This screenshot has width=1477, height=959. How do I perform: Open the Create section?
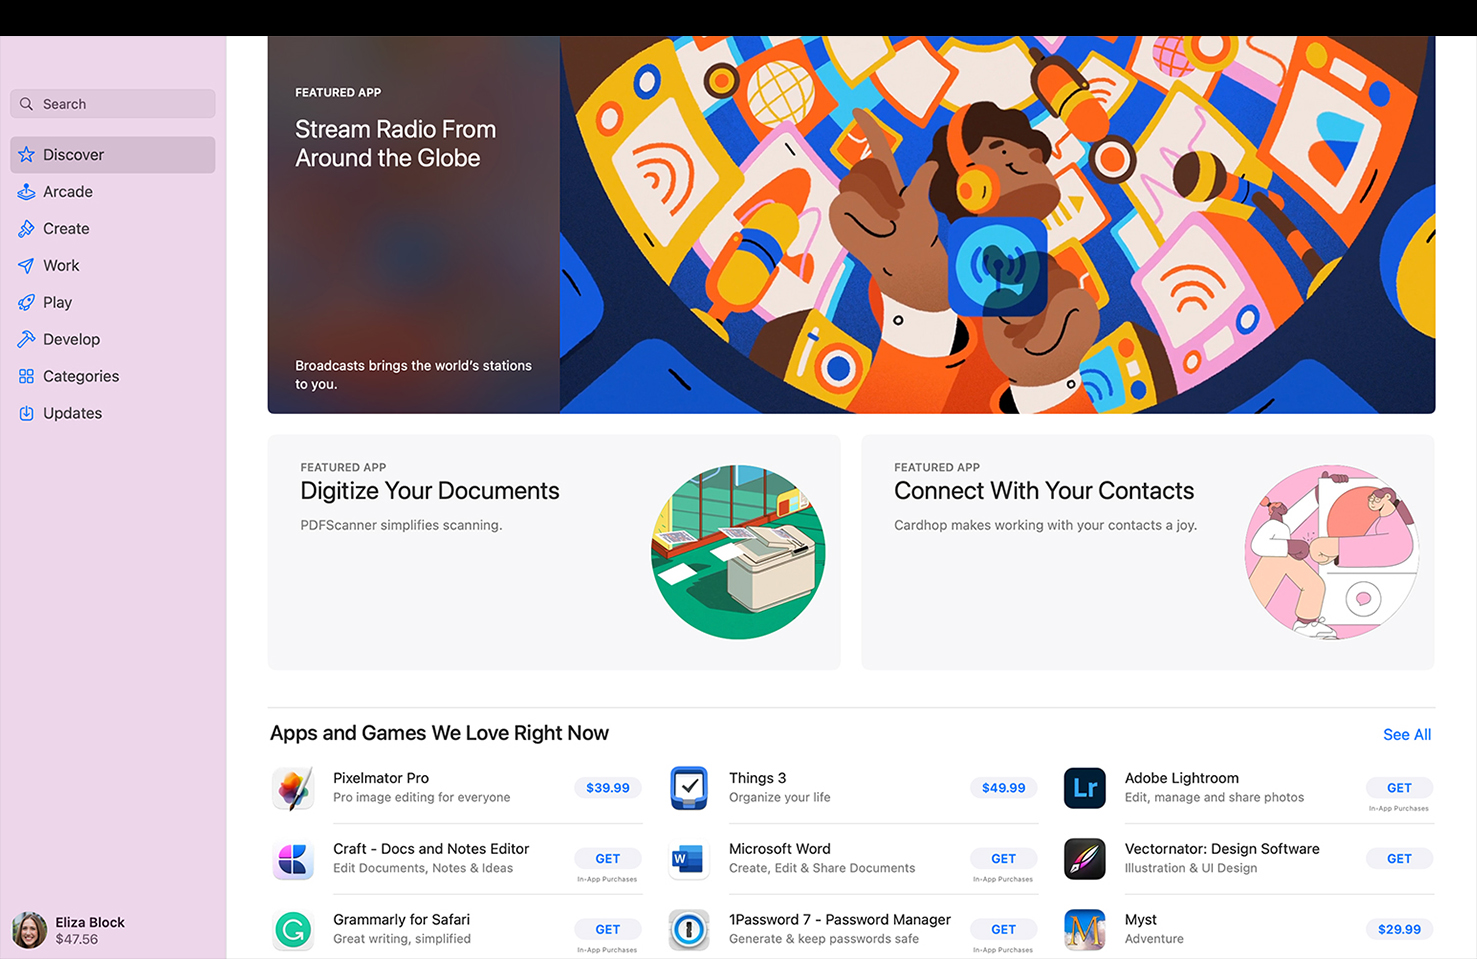[x=113, y=229]
